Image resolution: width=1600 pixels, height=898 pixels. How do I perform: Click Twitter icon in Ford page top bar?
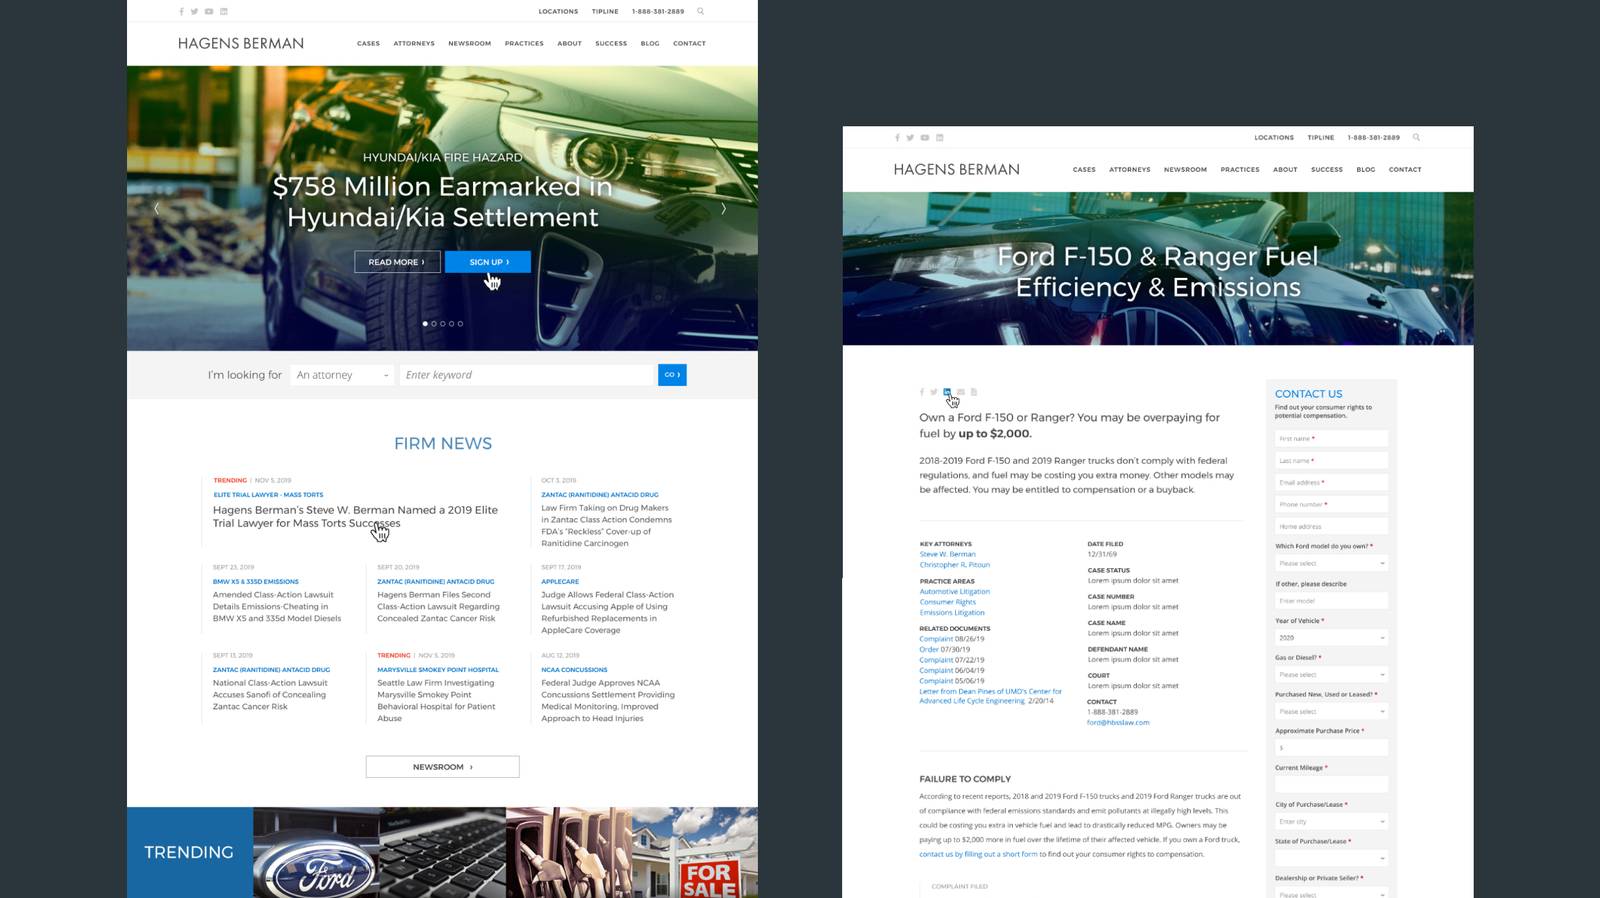[910, 138]
